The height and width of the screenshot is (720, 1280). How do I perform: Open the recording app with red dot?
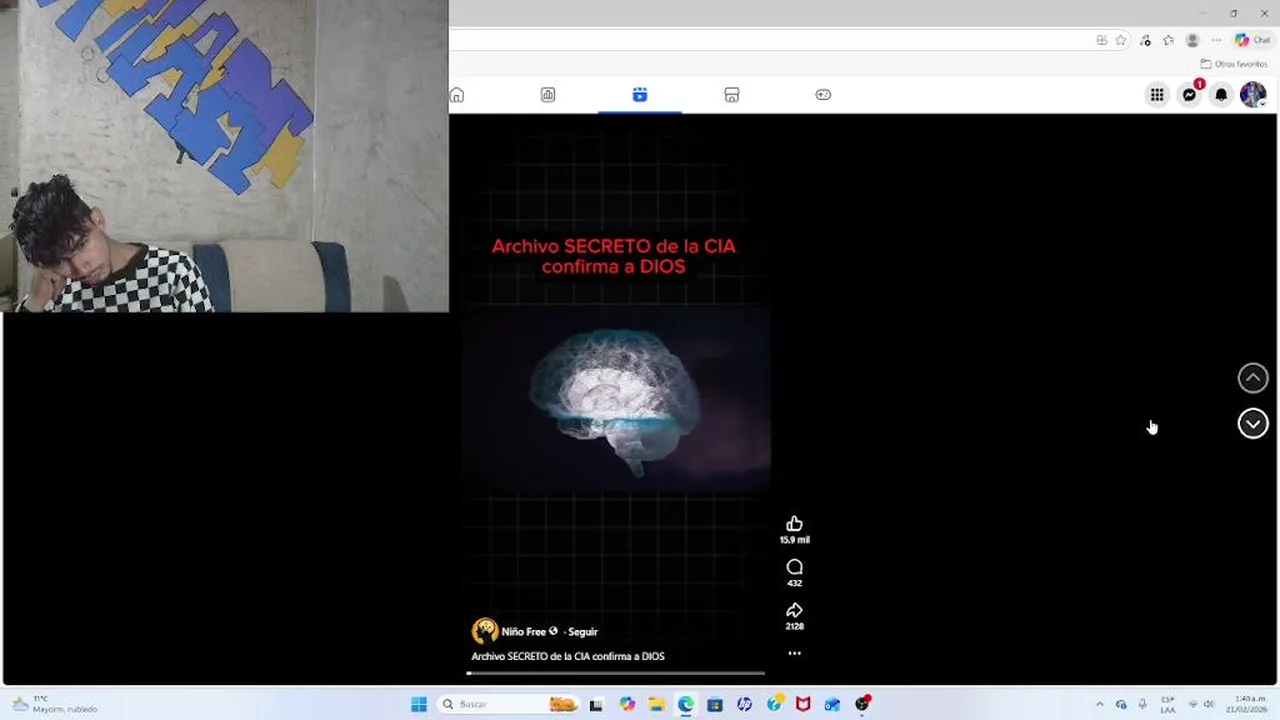tap(862, 704)
